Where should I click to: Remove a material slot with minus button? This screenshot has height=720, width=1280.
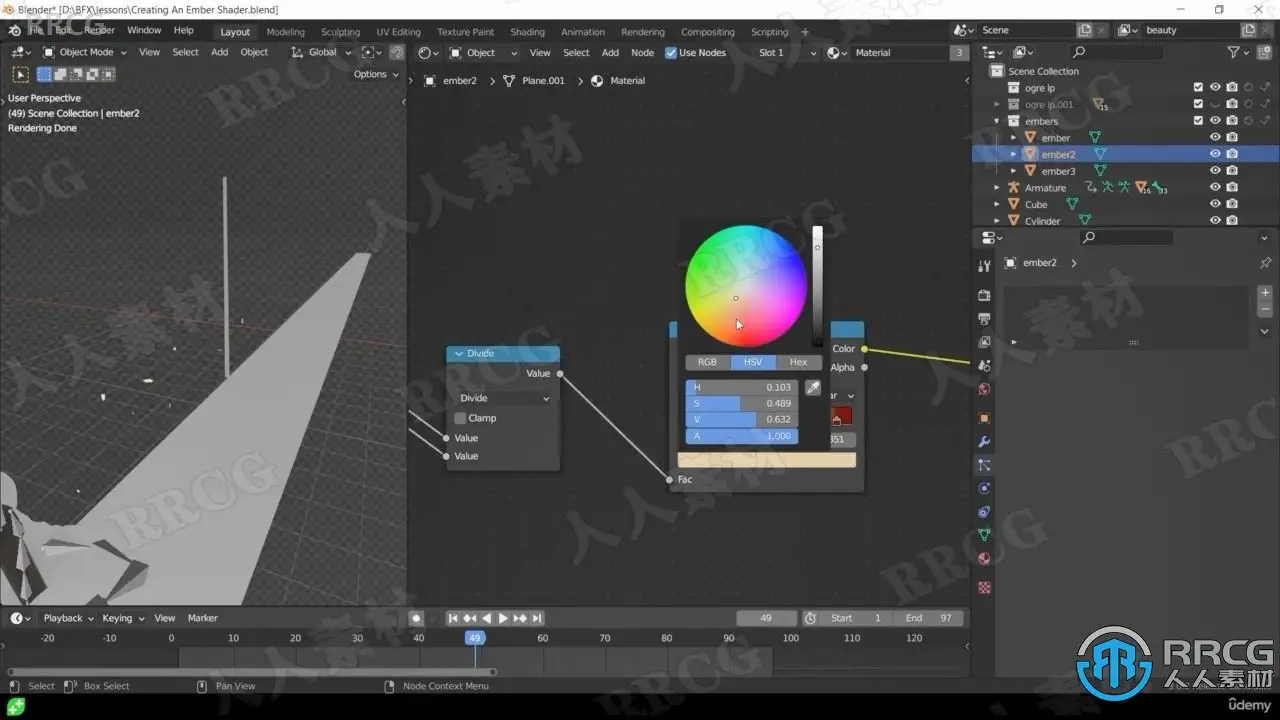(x=1265, y=309)
